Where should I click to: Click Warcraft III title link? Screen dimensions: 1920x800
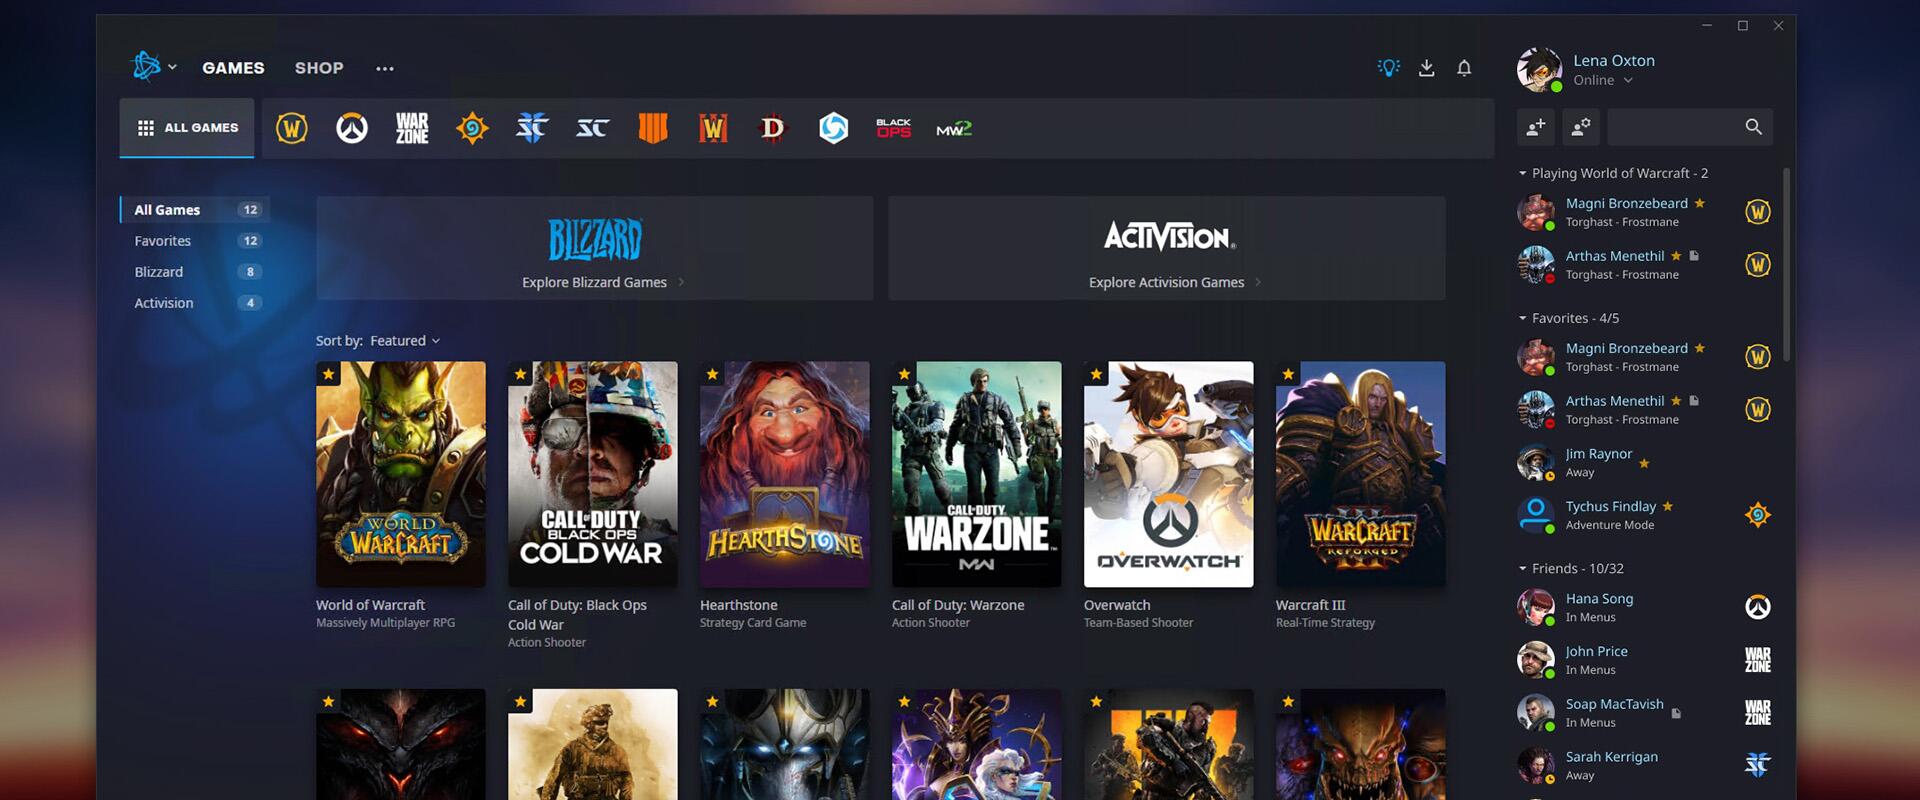click(1311, 605)
